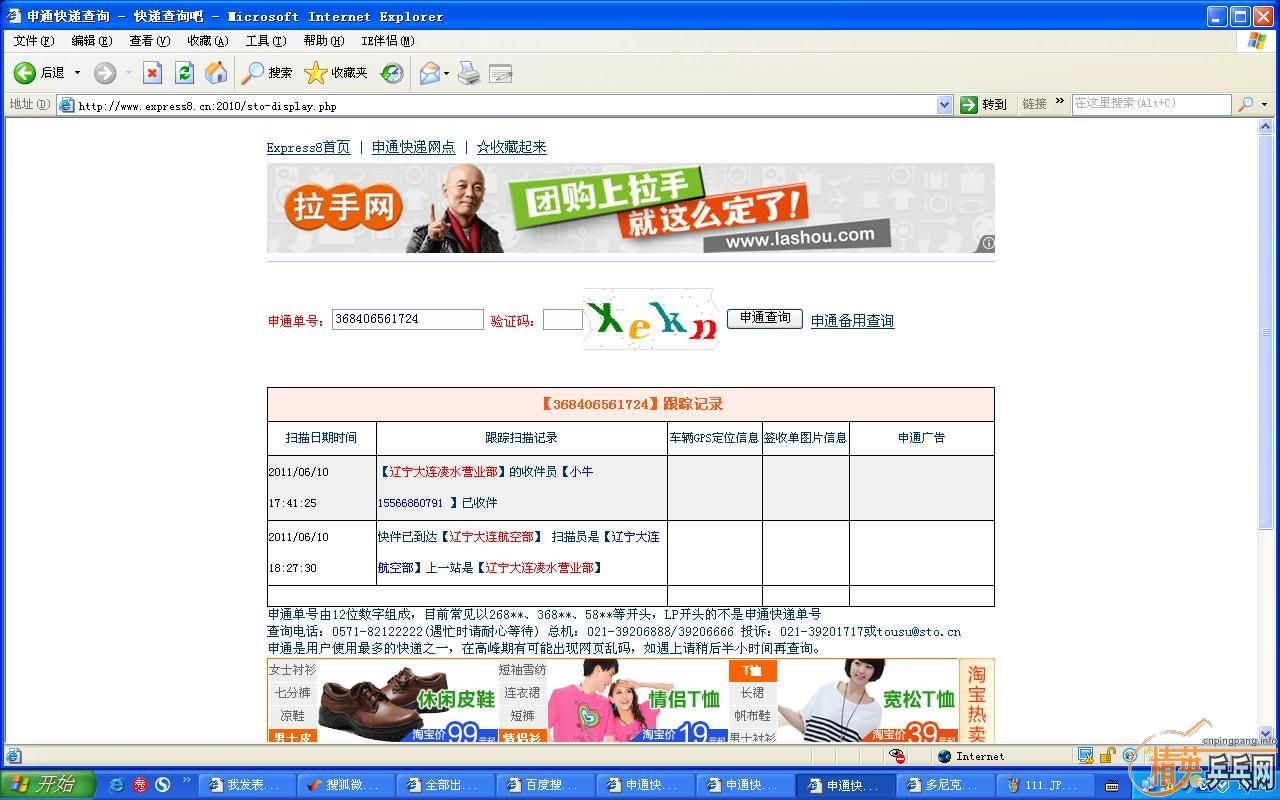Switch to the 多尼克 taskbar window
The height and width of the screenshot is (800, 1280).
pos(944,785)
